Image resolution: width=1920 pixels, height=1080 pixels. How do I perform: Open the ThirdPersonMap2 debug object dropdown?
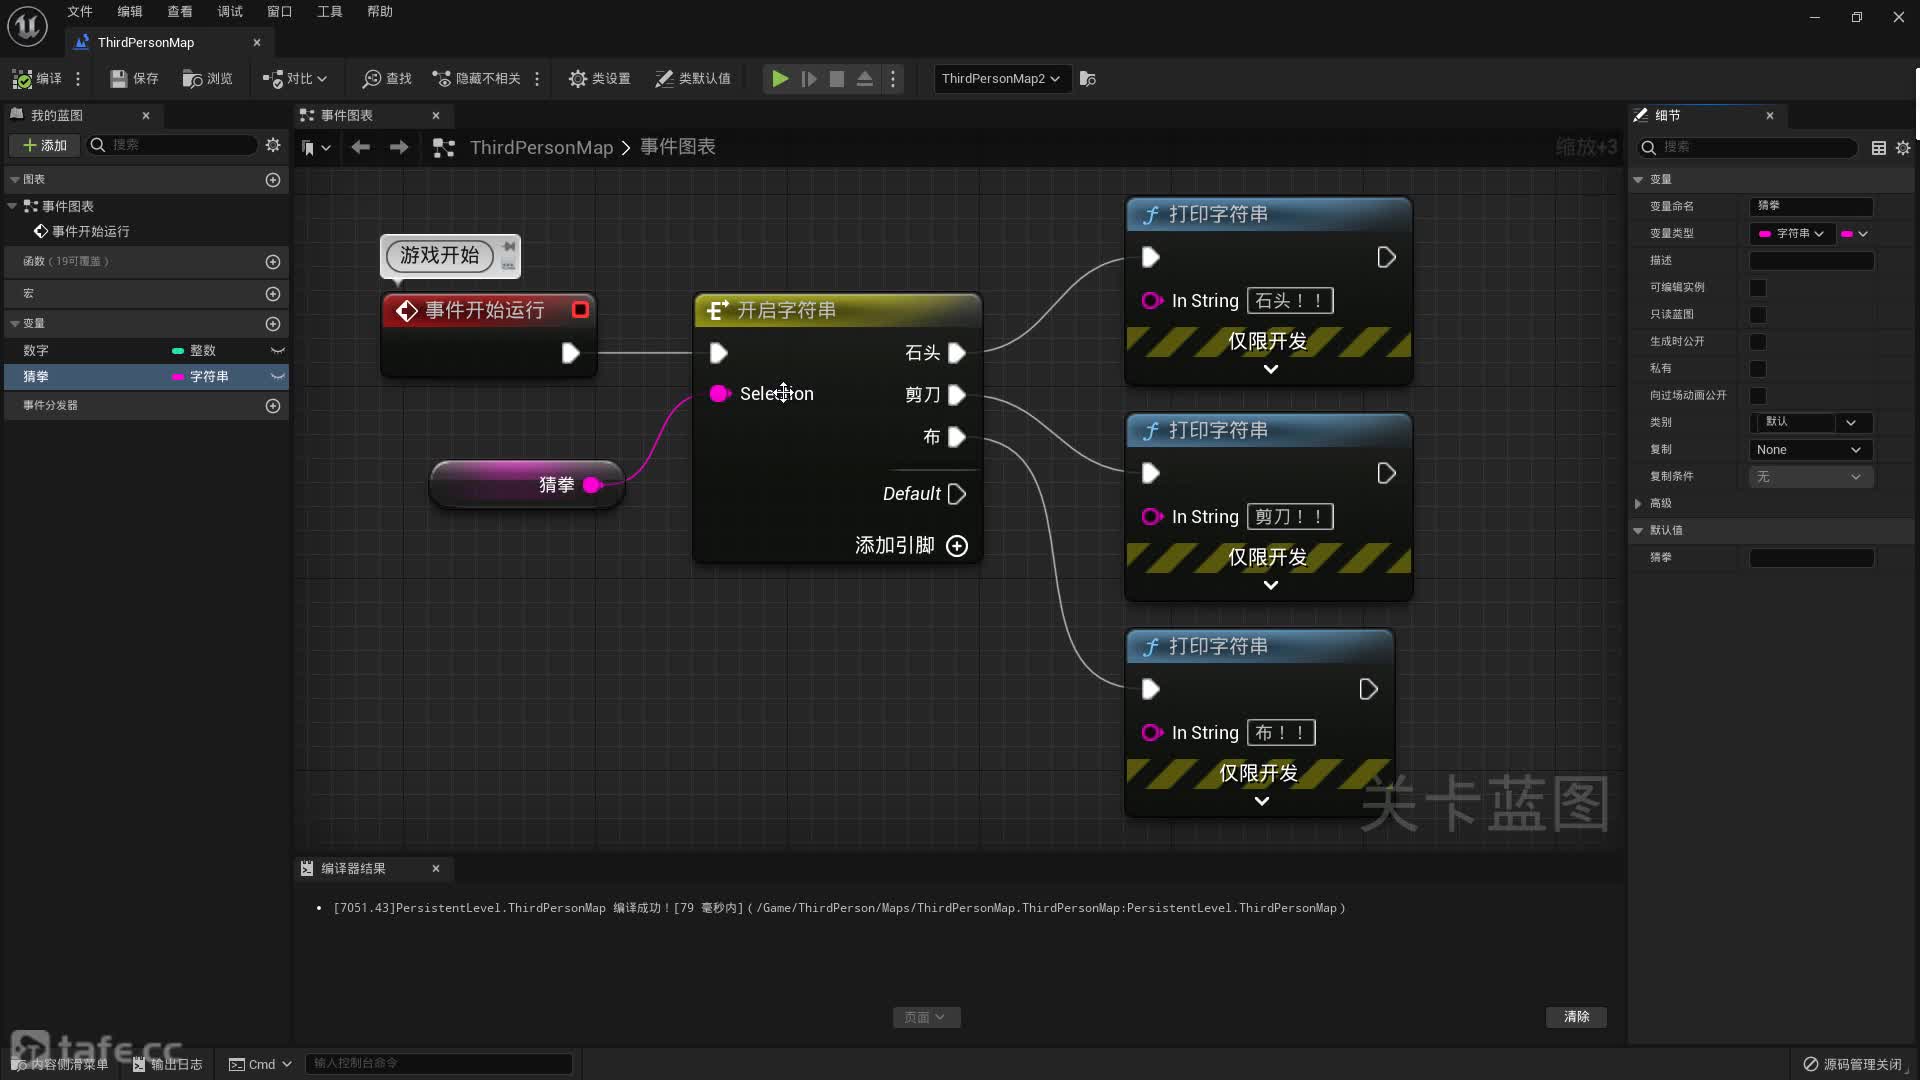coord(1001,78)
